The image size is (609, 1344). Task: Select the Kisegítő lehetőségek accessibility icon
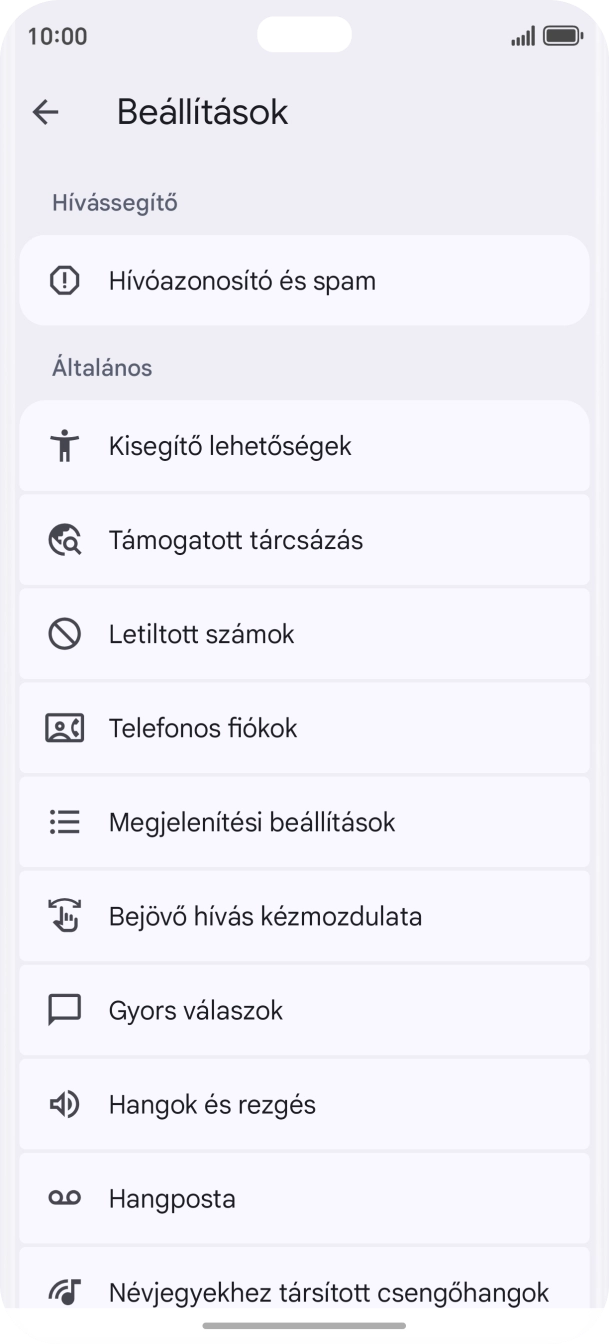(x=64, y=445)
